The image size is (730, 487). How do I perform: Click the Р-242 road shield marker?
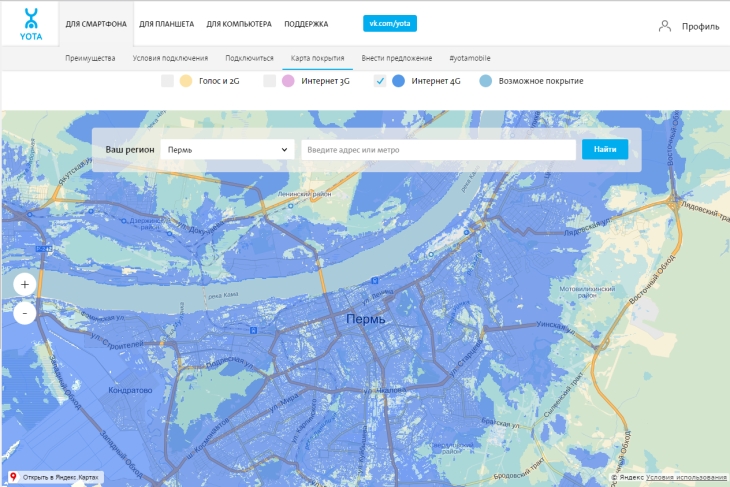(x=44, y=249)
